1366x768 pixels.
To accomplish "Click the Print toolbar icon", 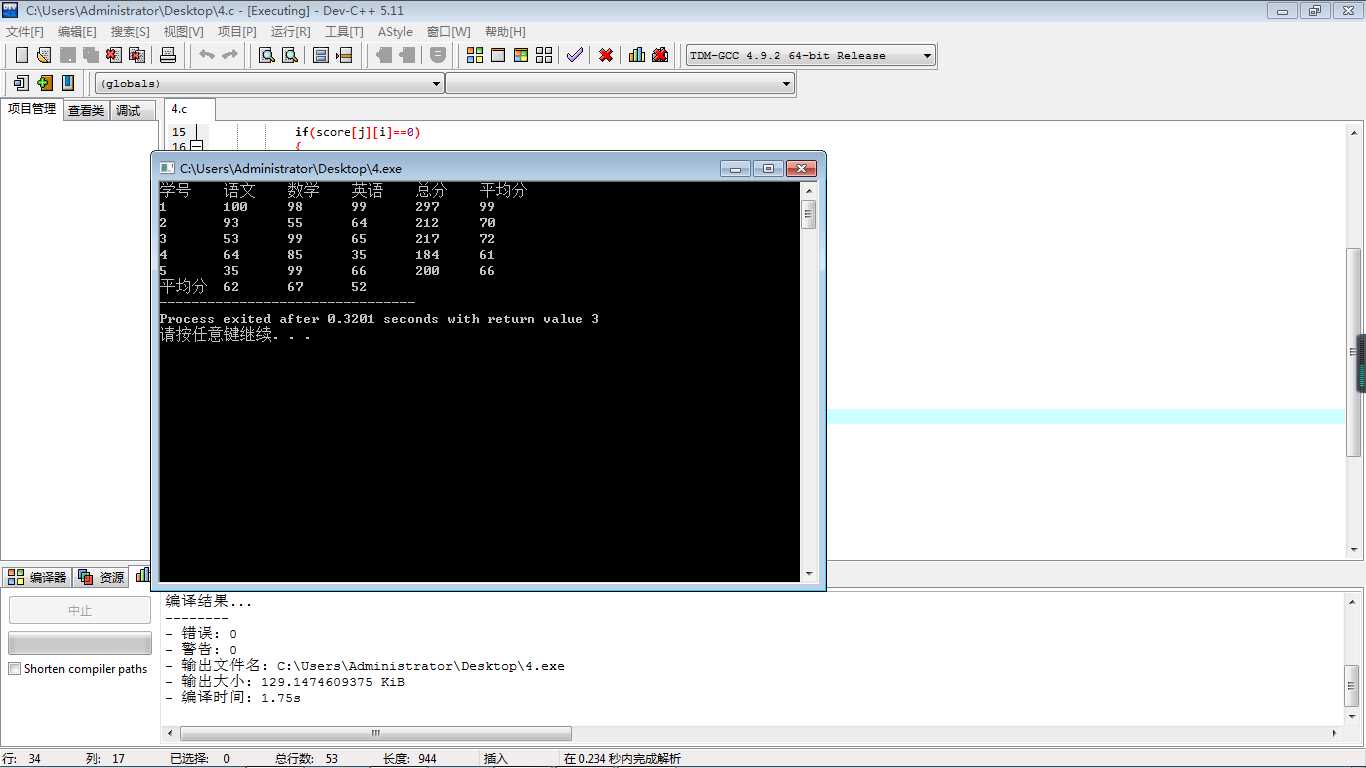I will [168, 55].
